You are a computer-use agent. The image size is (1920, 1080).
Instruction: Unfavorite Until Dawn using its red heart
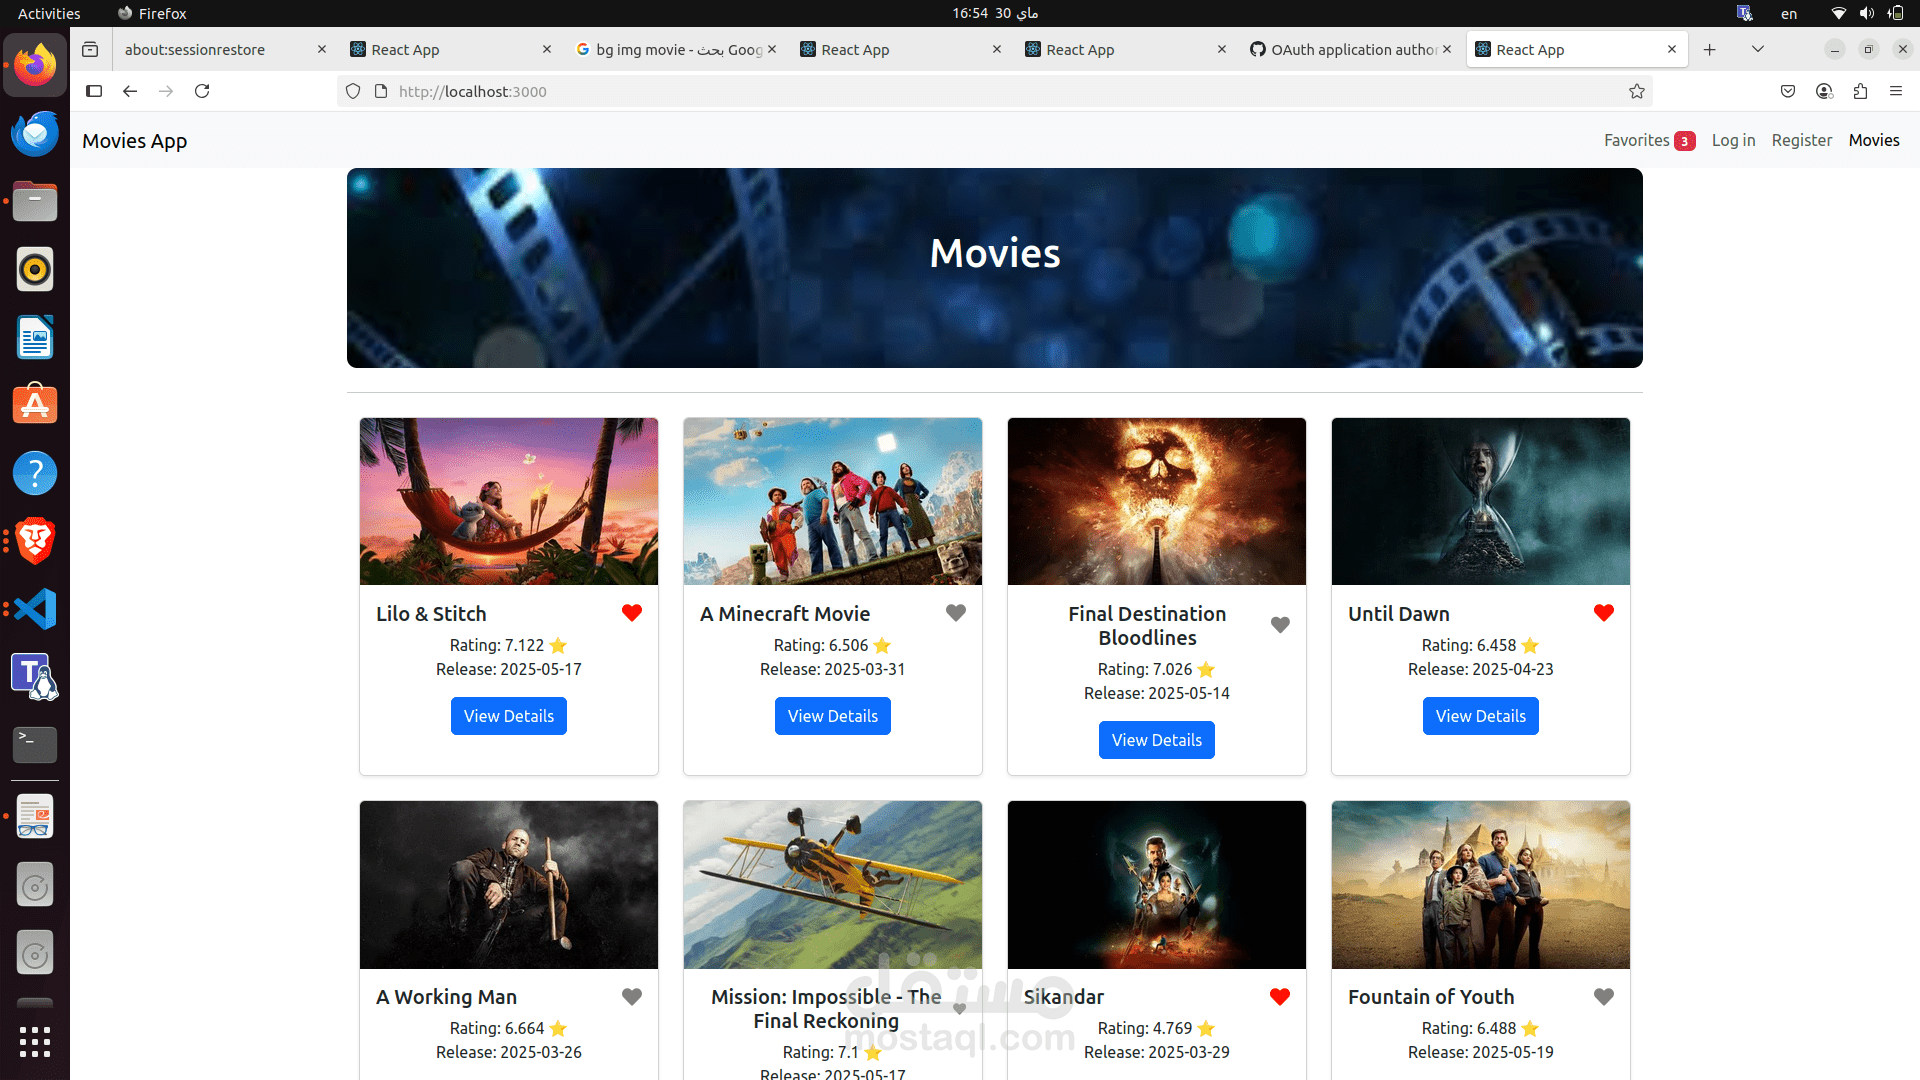pyautogui.click(x=1604, y=613)
